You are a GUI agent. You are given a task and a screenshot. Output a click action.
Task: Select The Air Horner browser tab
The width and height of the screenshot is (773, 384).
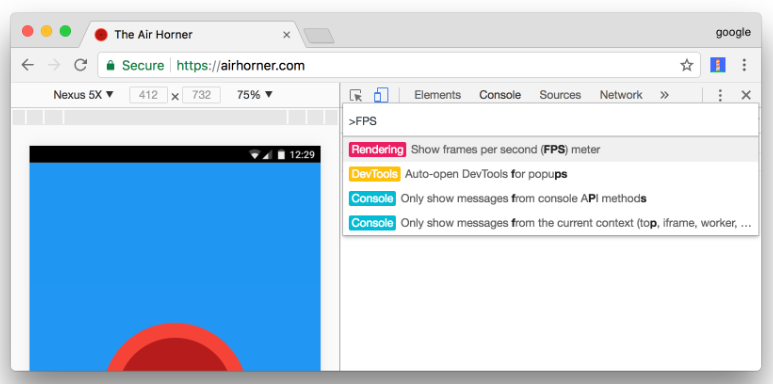pyautogui.click(x=192, y=35)
